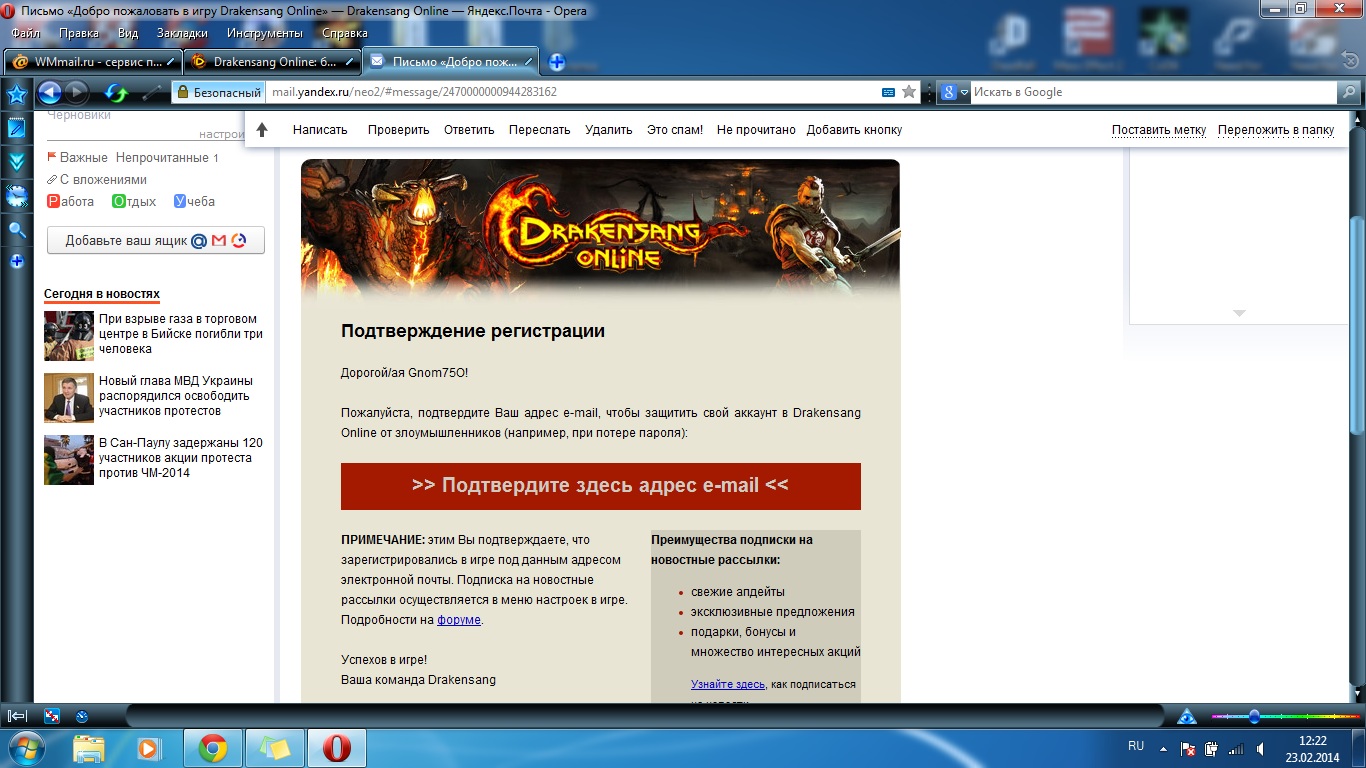
Task: Add a new panel with the sidebar plus
Action: point(17,262)
